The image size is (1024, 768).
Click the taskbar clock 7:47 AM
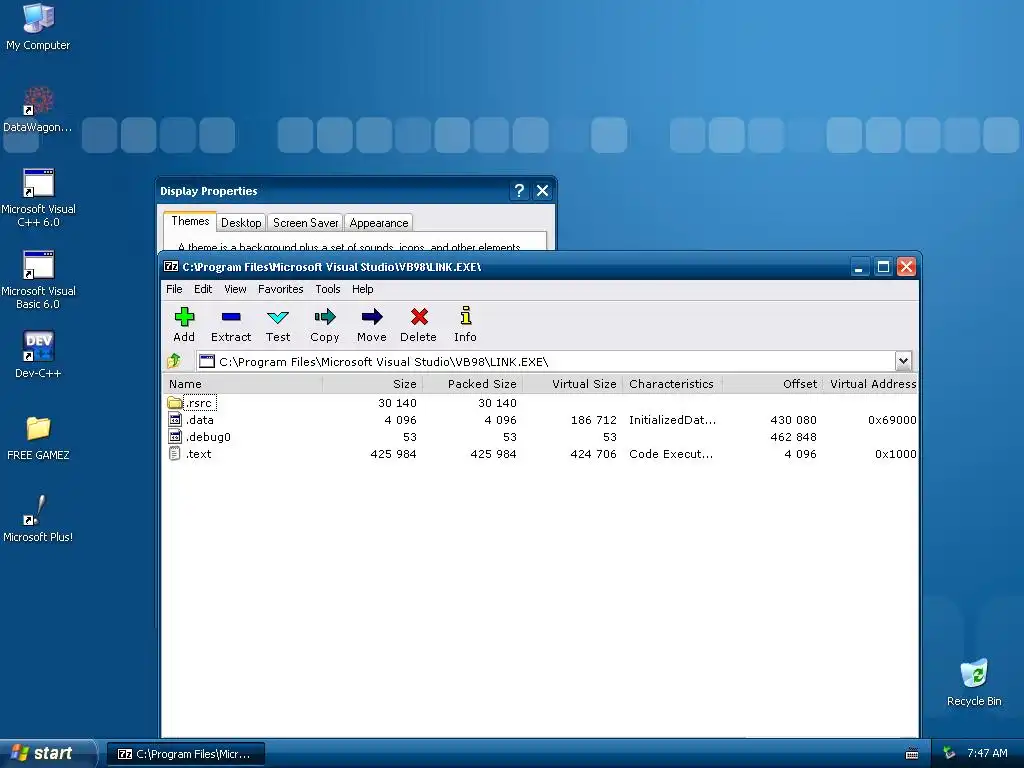click(x=987, y=753)
